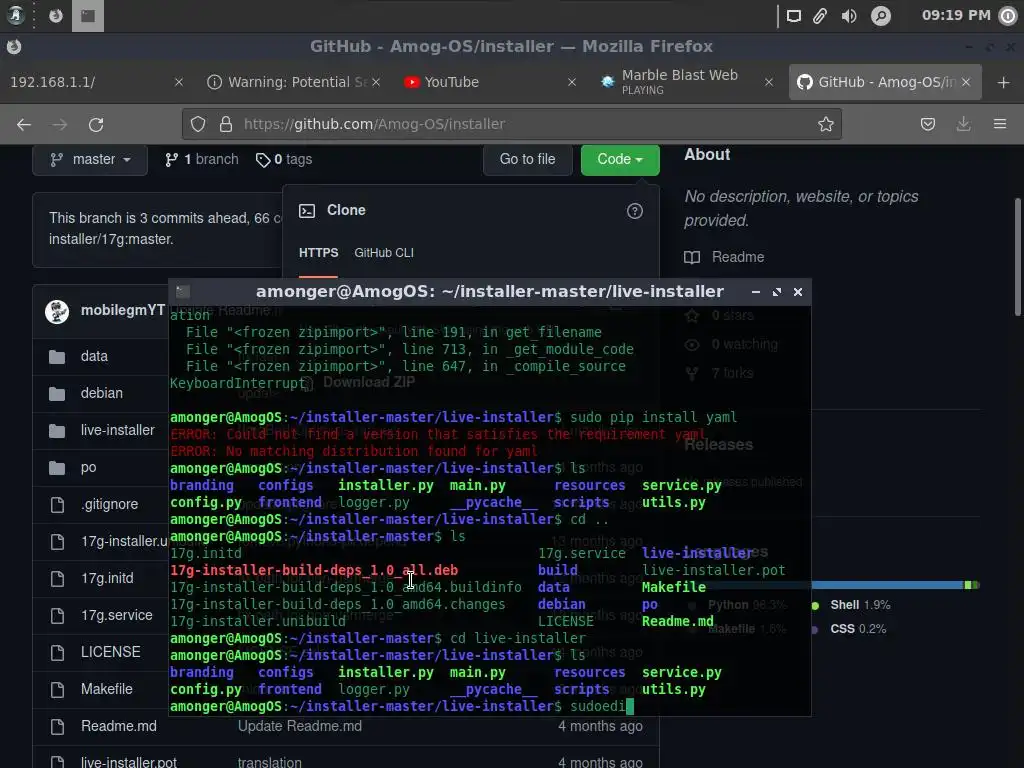Click the Firefox back arrow
This screenshot has width=1024, height=768.
pos(24,124)
